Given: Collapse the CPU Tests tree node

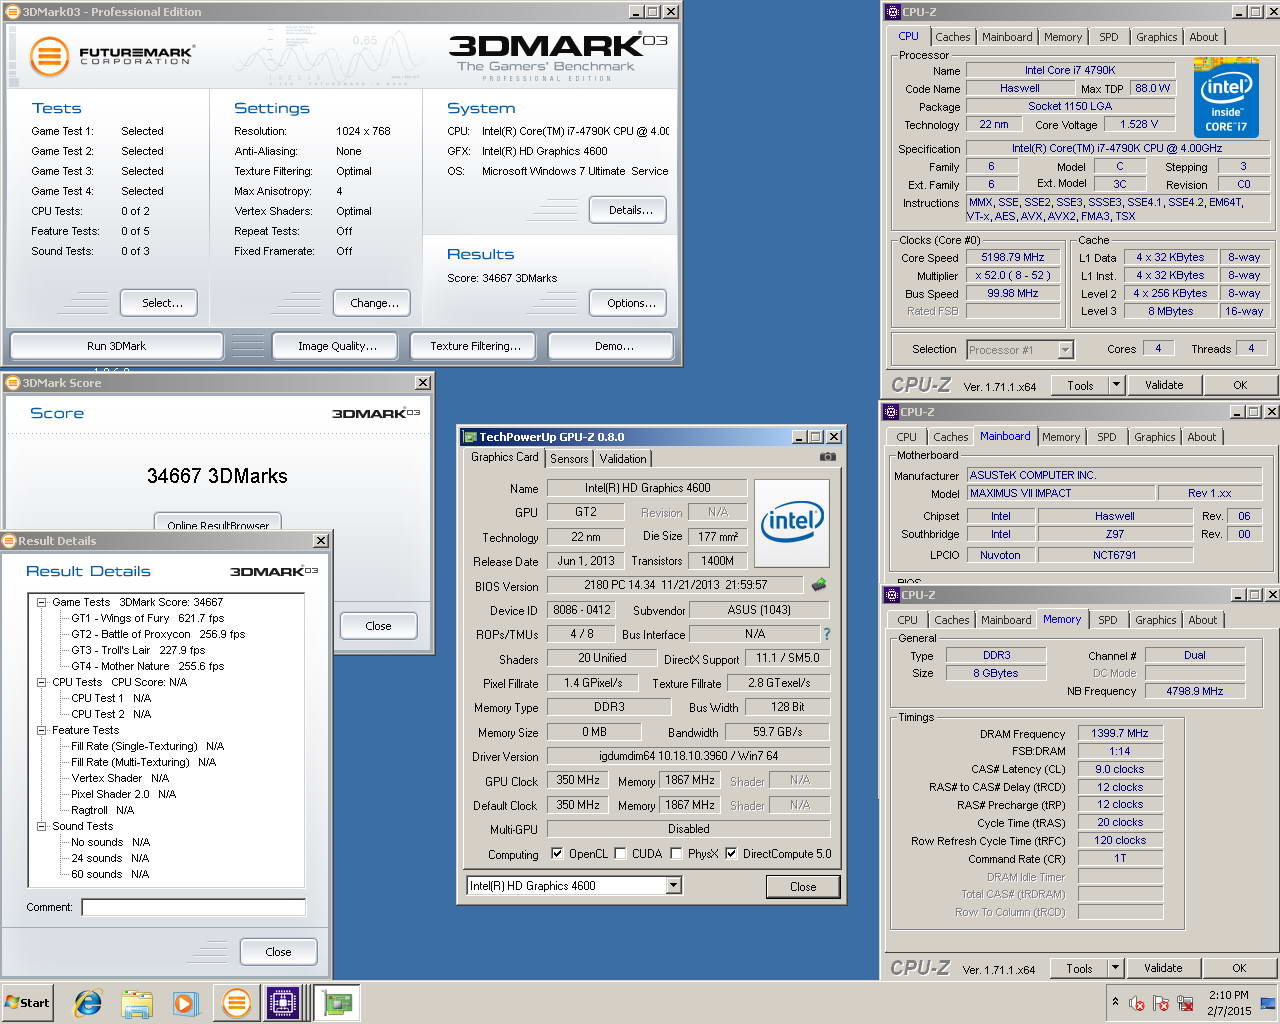Looking at the screenshot, I should pos(41,682).
